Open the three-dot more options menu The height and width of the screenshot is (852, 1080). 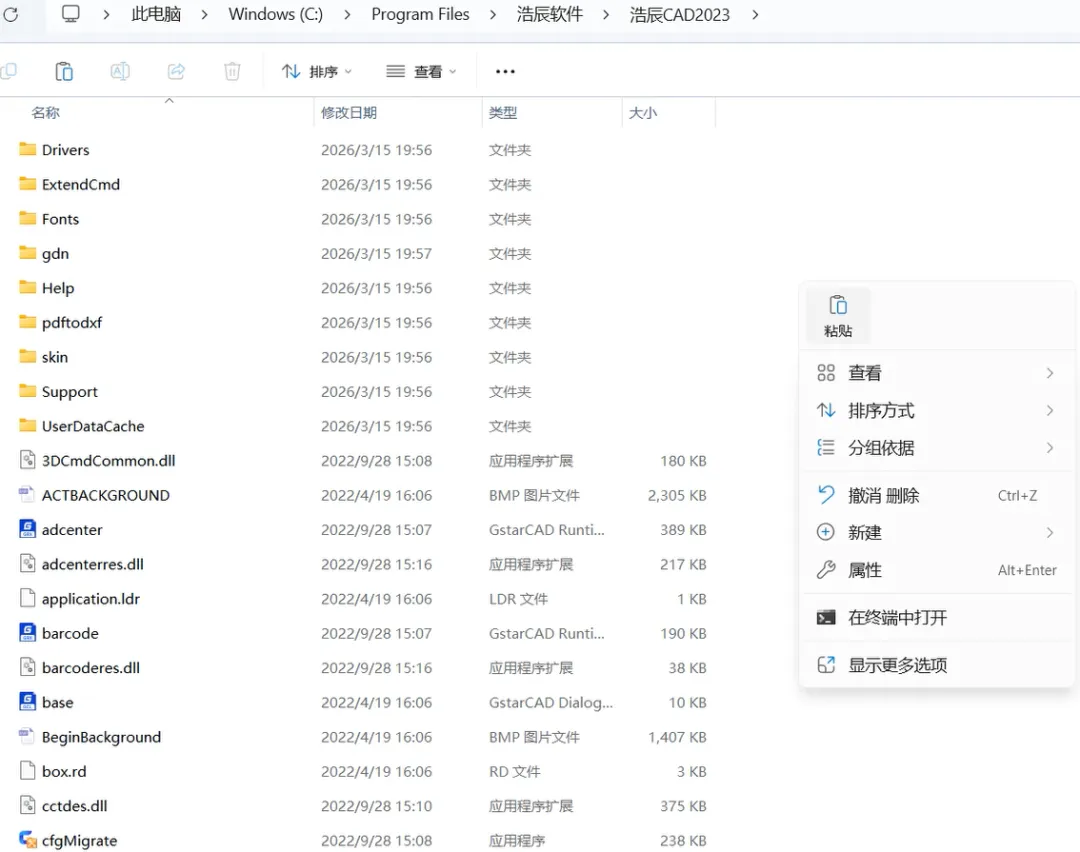tap(505, 71)
